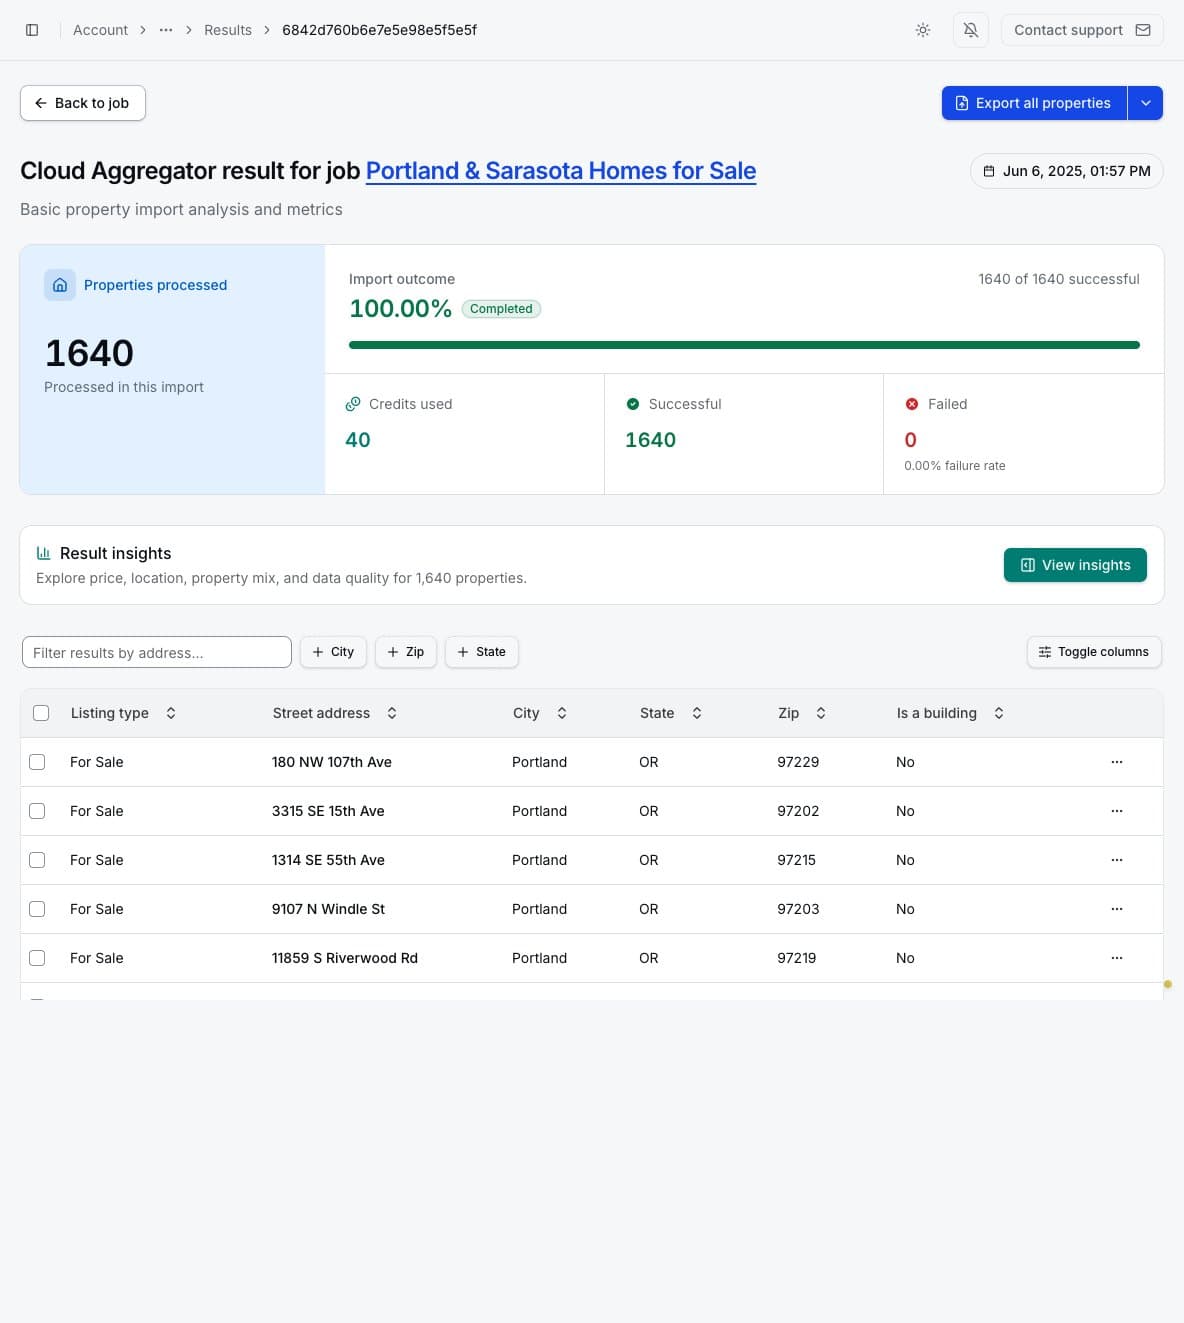Screen dimensions: 1184x1323
Task: Click View insights button
Action: pyautogui.click(x=1075, y=565)
